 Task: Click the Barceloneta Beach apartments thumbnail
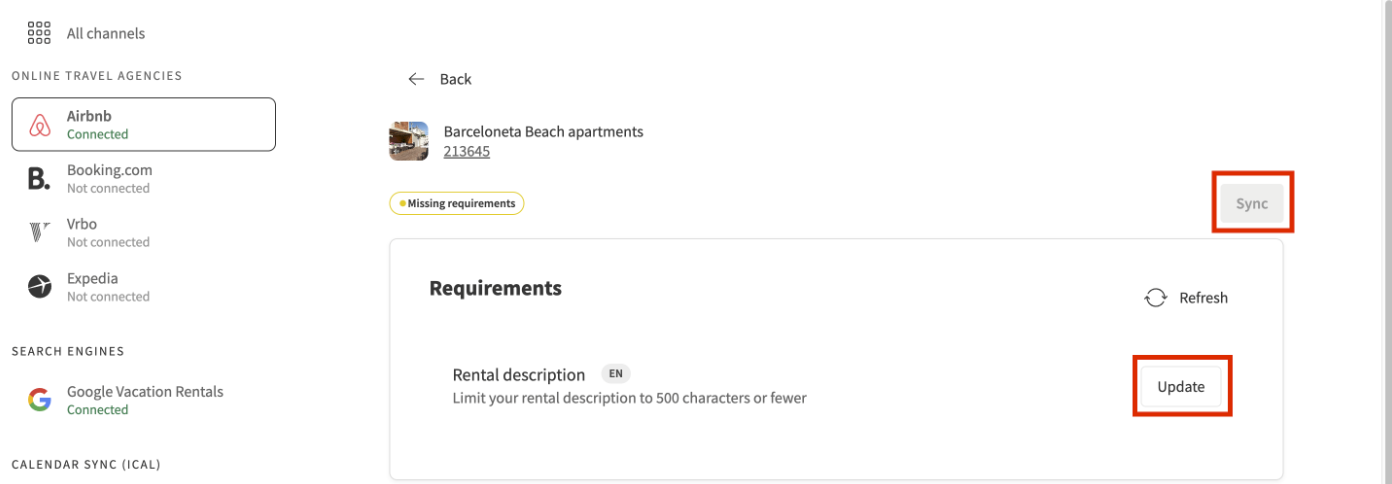click(409, 141)
